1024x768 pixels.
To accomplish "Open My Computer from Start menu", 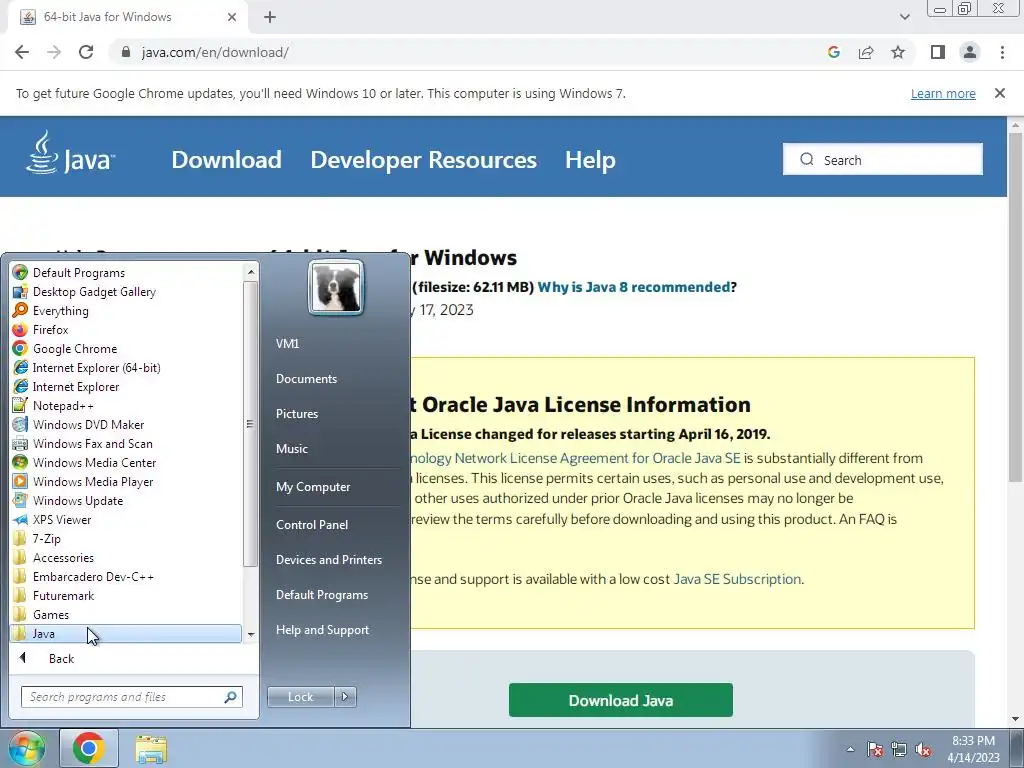I will pyautogui.click(x=313, y=487).
